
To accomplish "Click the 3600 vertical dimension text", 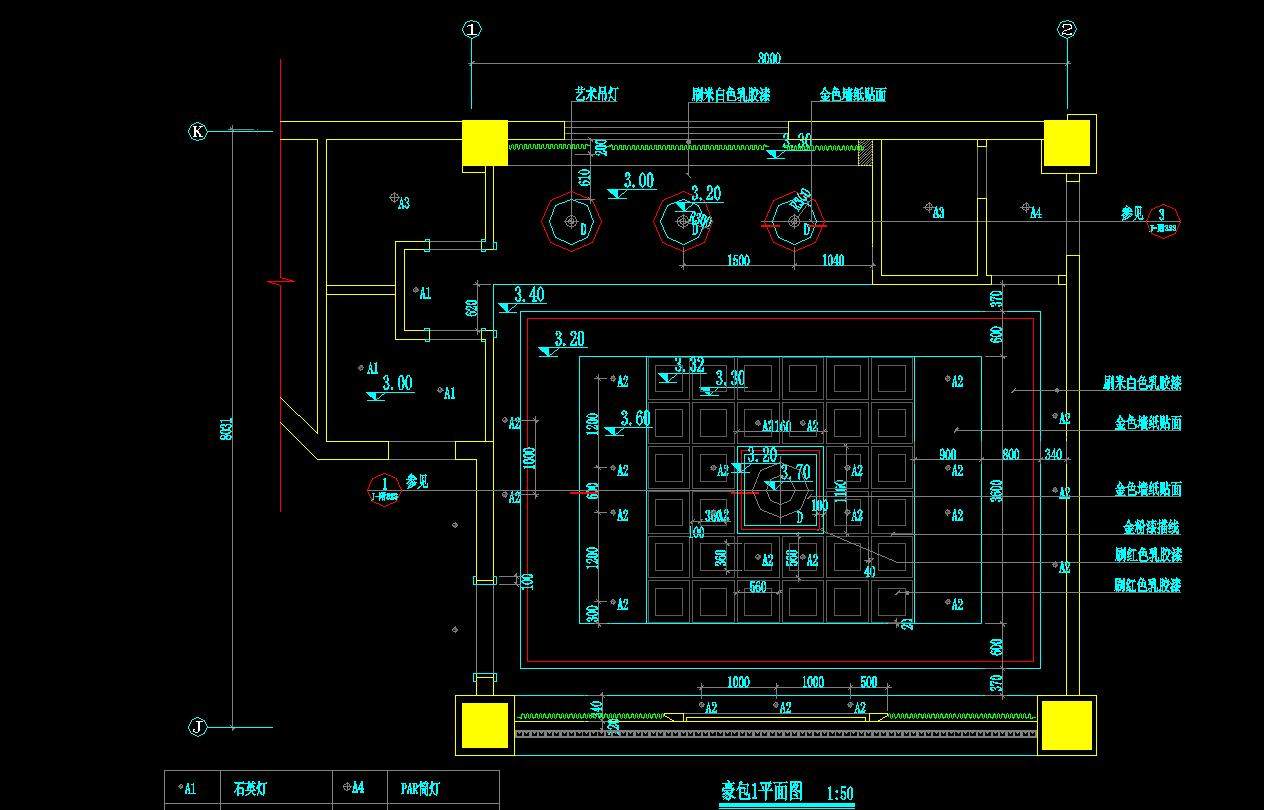I will click(996, 490).
